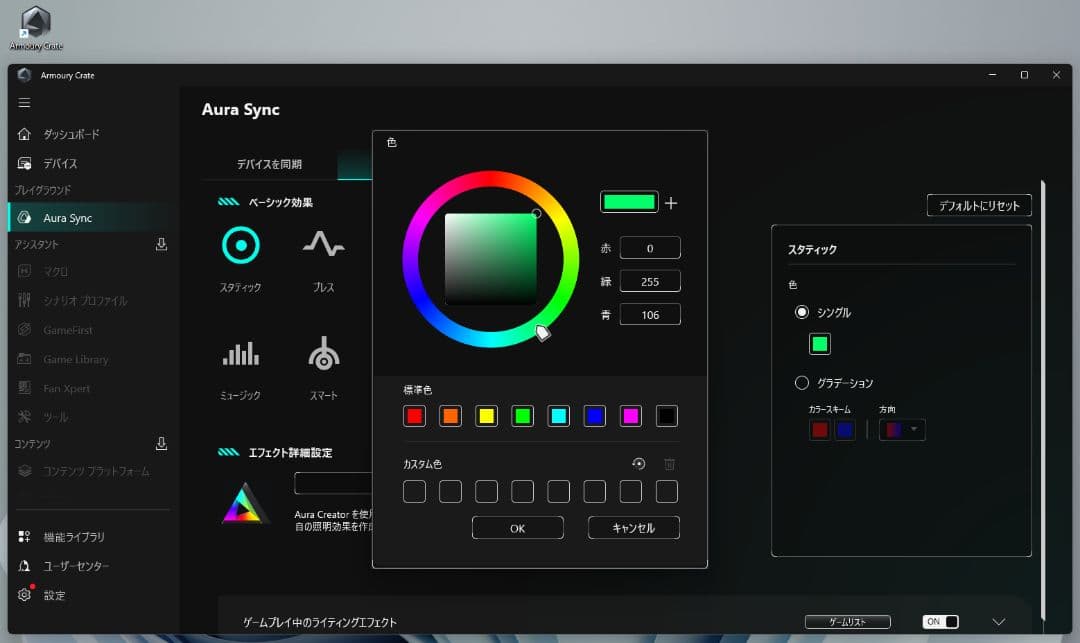Image resolution: width=1080 pixels, height=643 pixels.
Task: Select the Breathing wave effect icon
Action: [x=323, y=245]
